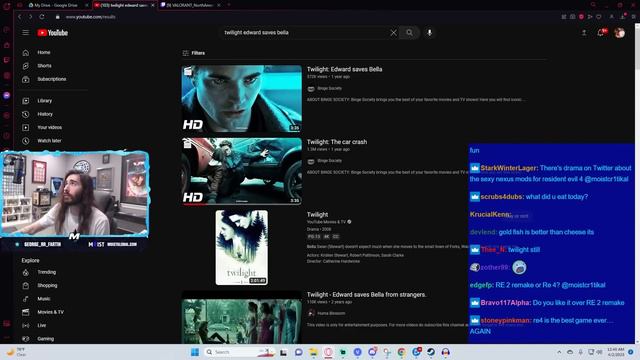This screenshot has width=640, height=360.
Task: Open Opera GX icon in taskbar
Action: 328,352
